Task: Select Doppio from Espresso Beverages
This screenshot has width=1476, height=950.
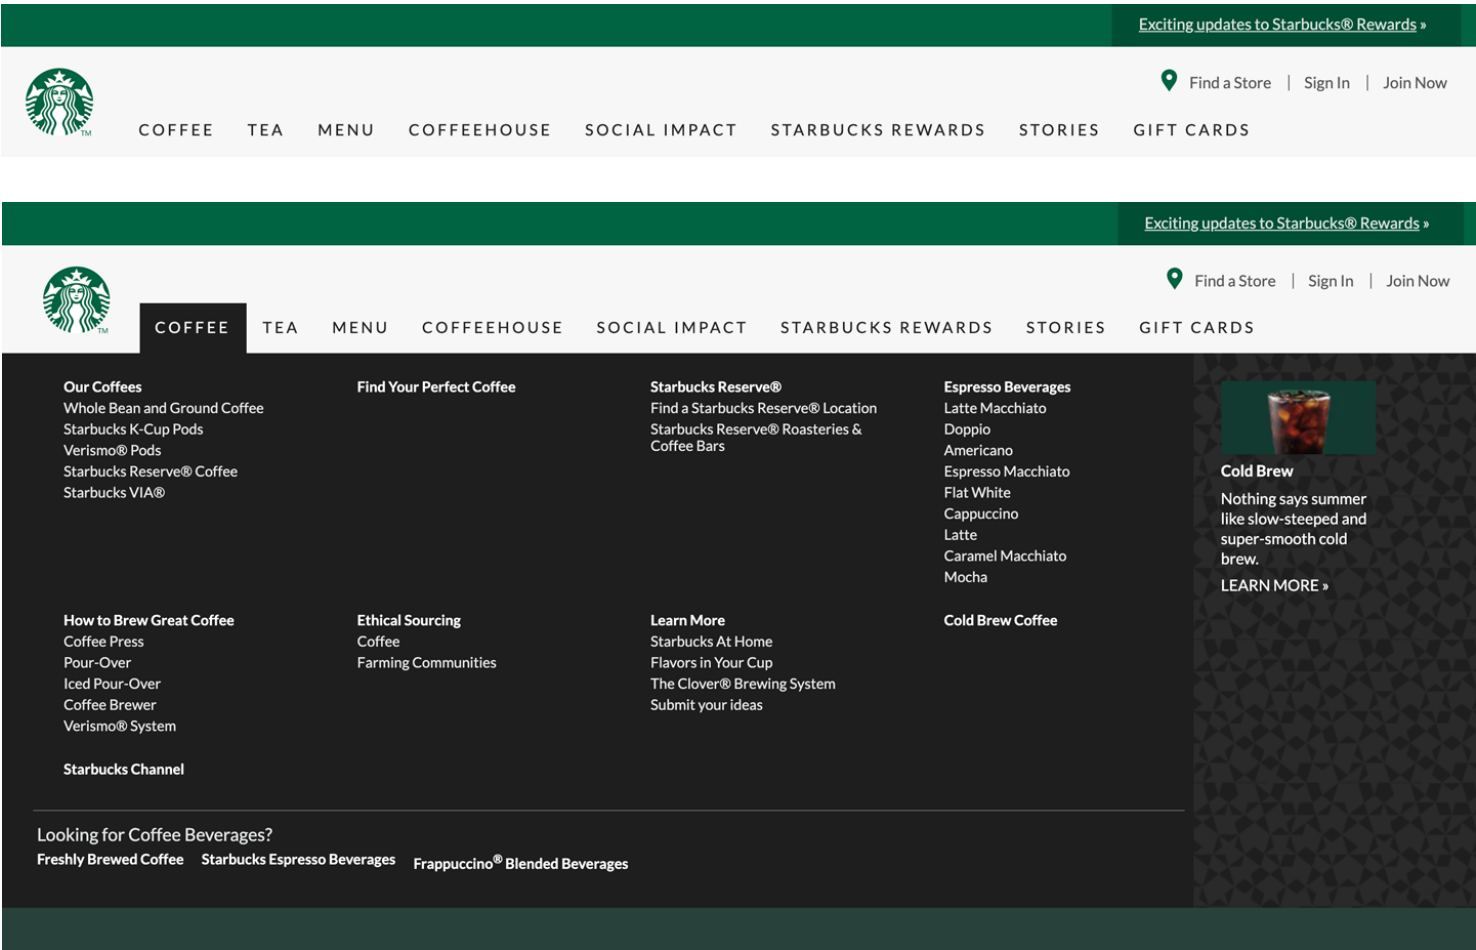Action: pyautogui.click(x=967, y=429)
